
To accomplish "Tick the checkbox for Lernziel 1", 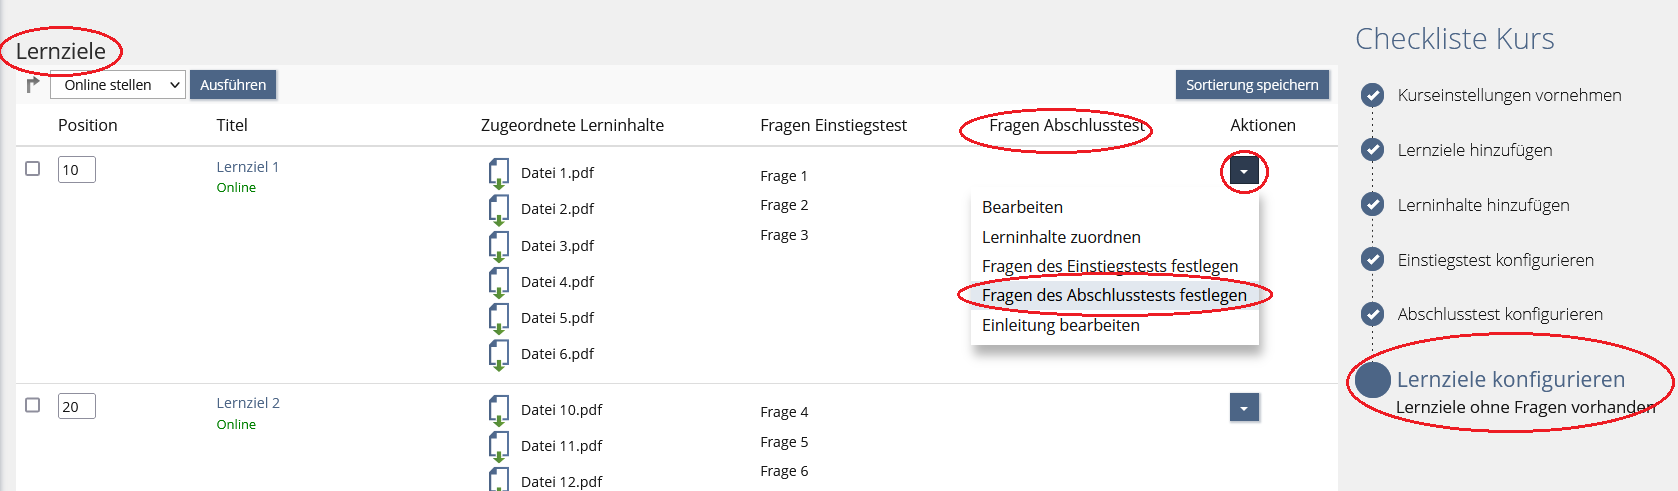I will pos(33,169).
